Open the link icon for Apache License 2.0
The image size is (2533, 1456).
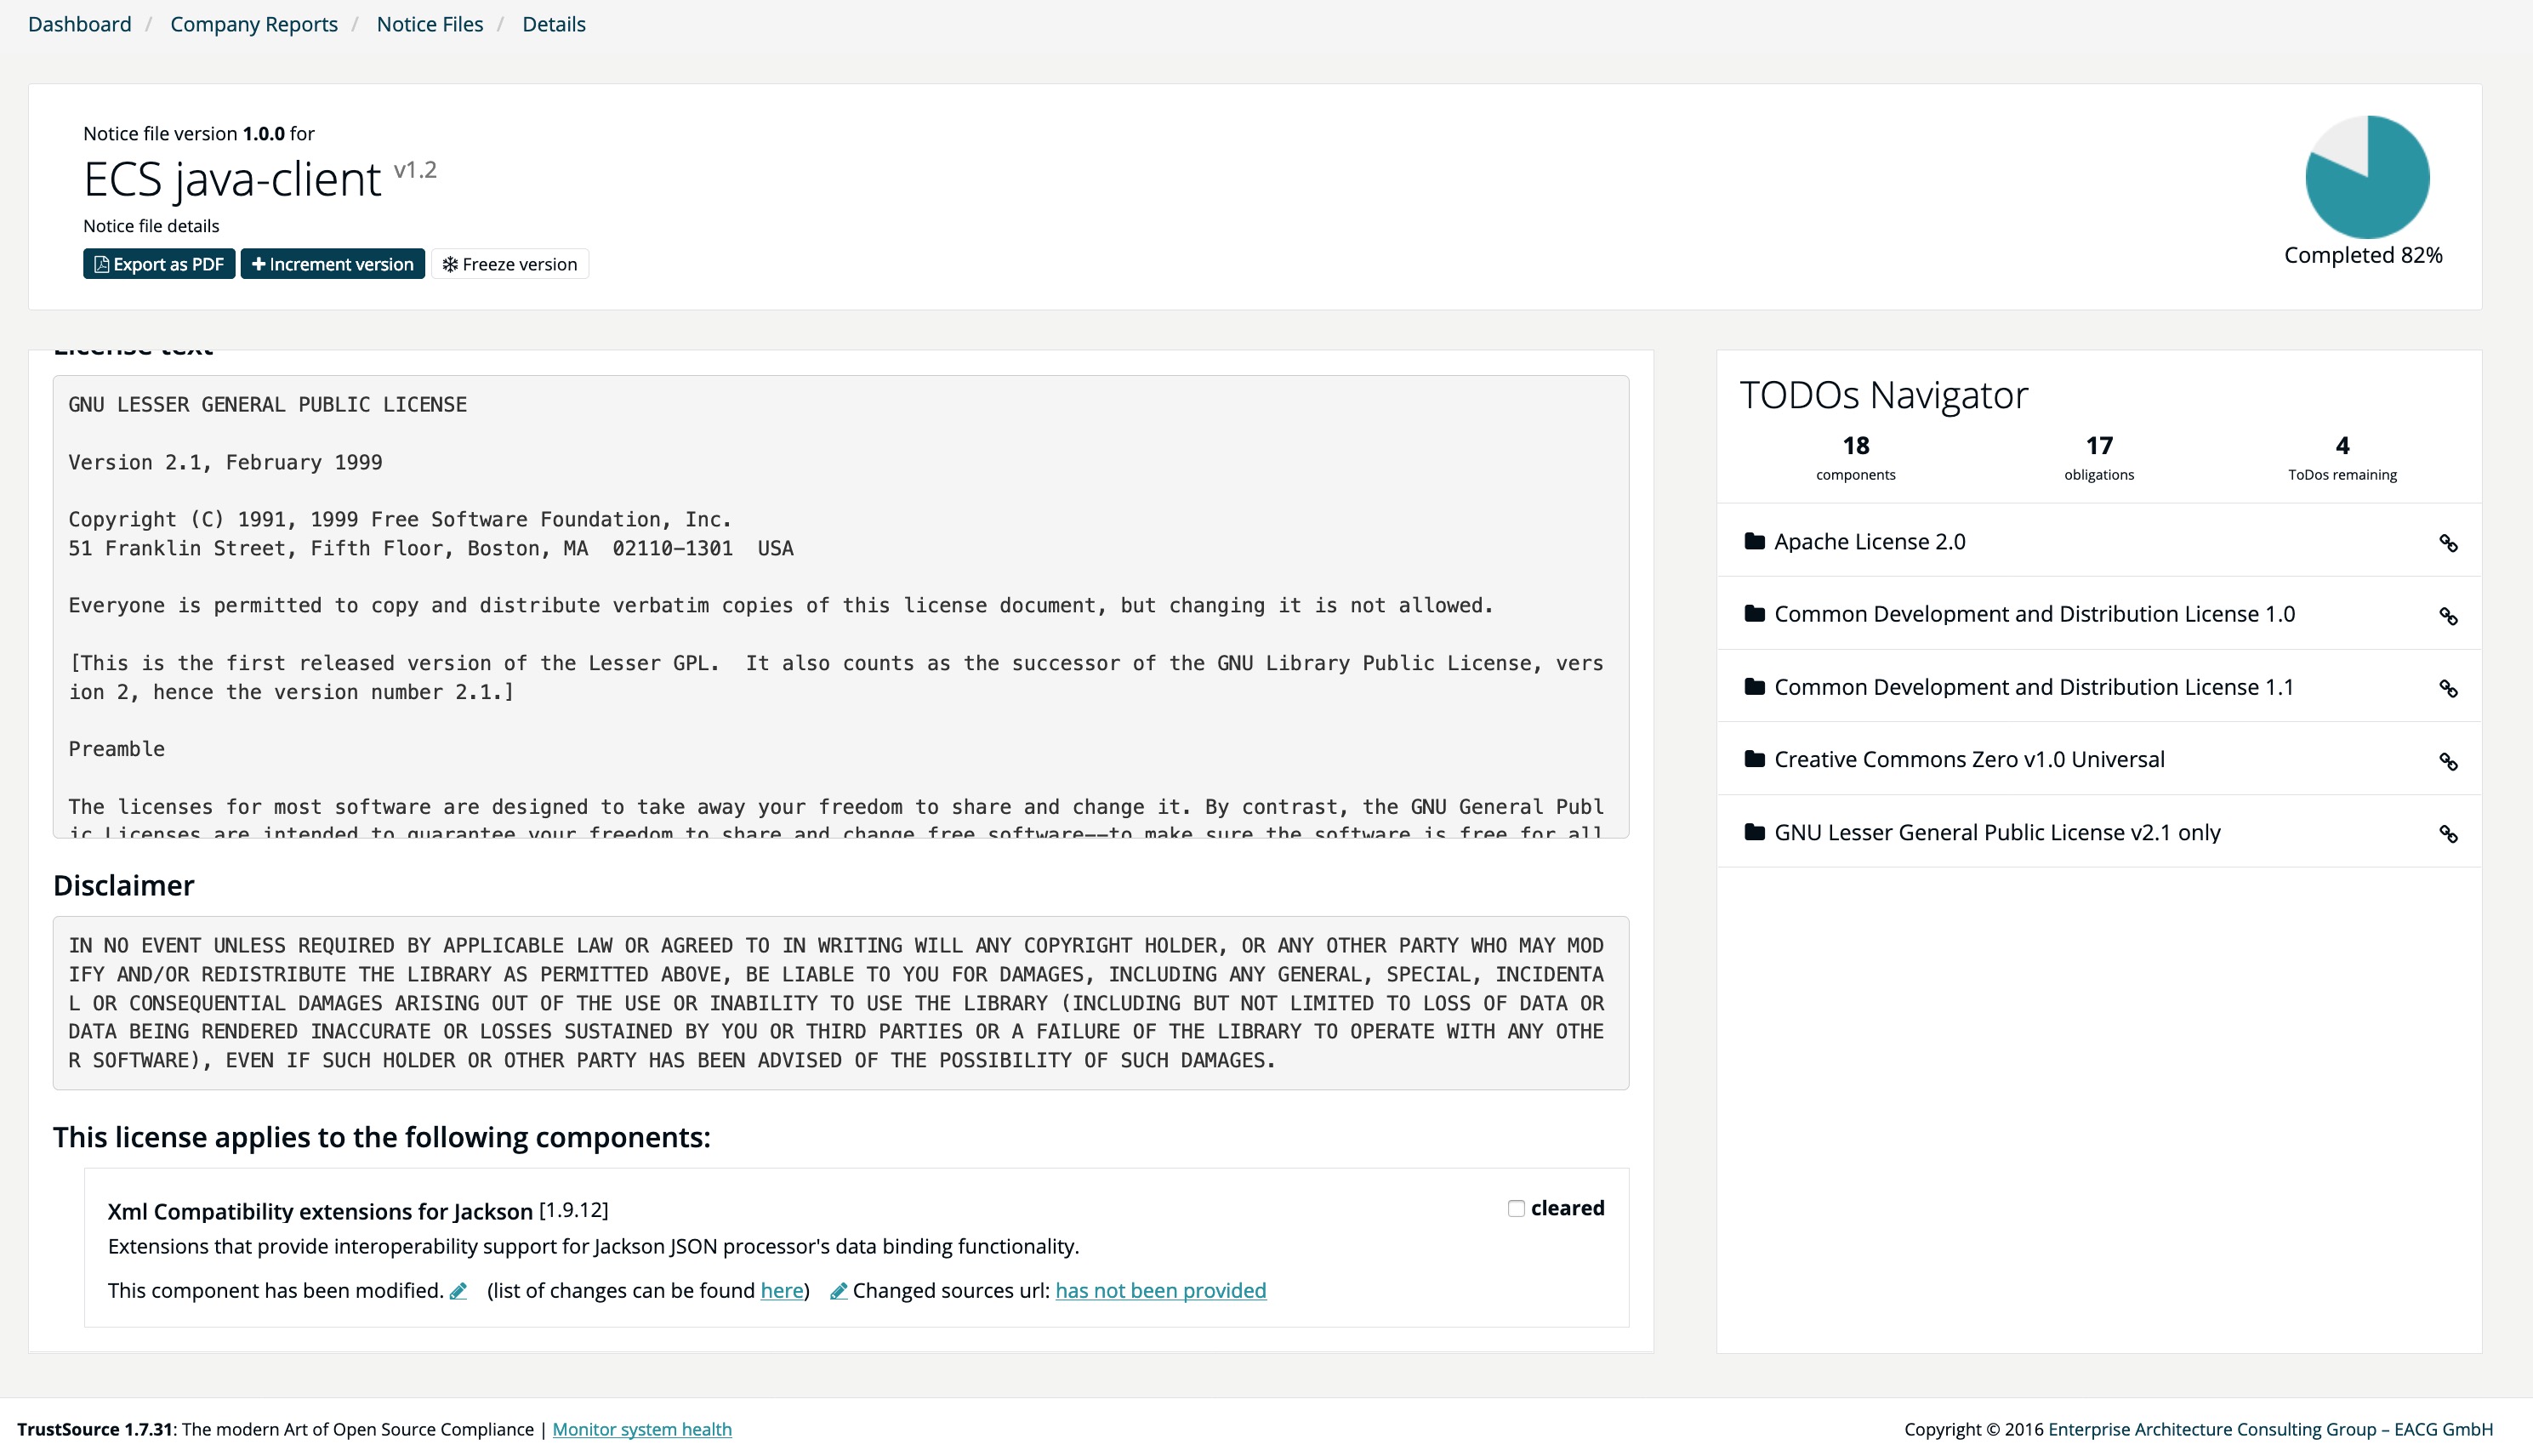pyautogui.click(x=2448, y=543)
